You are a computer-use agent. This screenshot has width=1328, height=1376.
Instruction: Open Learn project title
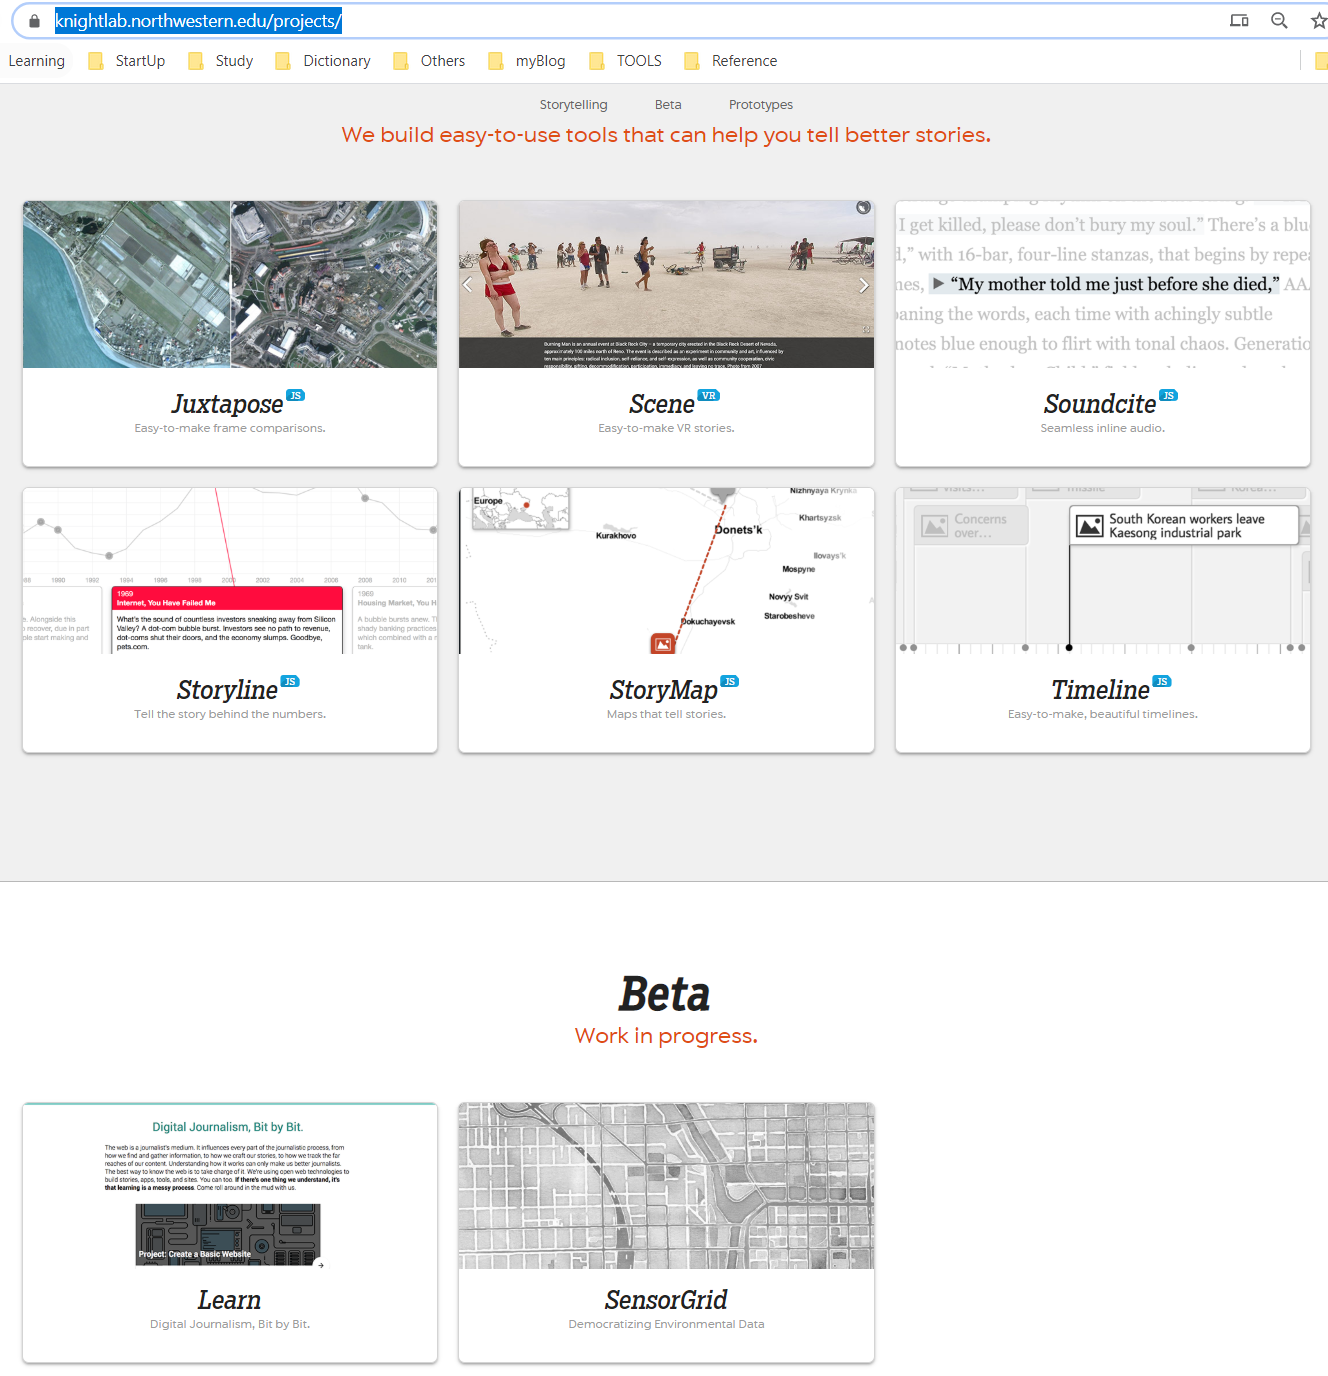click(x=229, y=1300)
